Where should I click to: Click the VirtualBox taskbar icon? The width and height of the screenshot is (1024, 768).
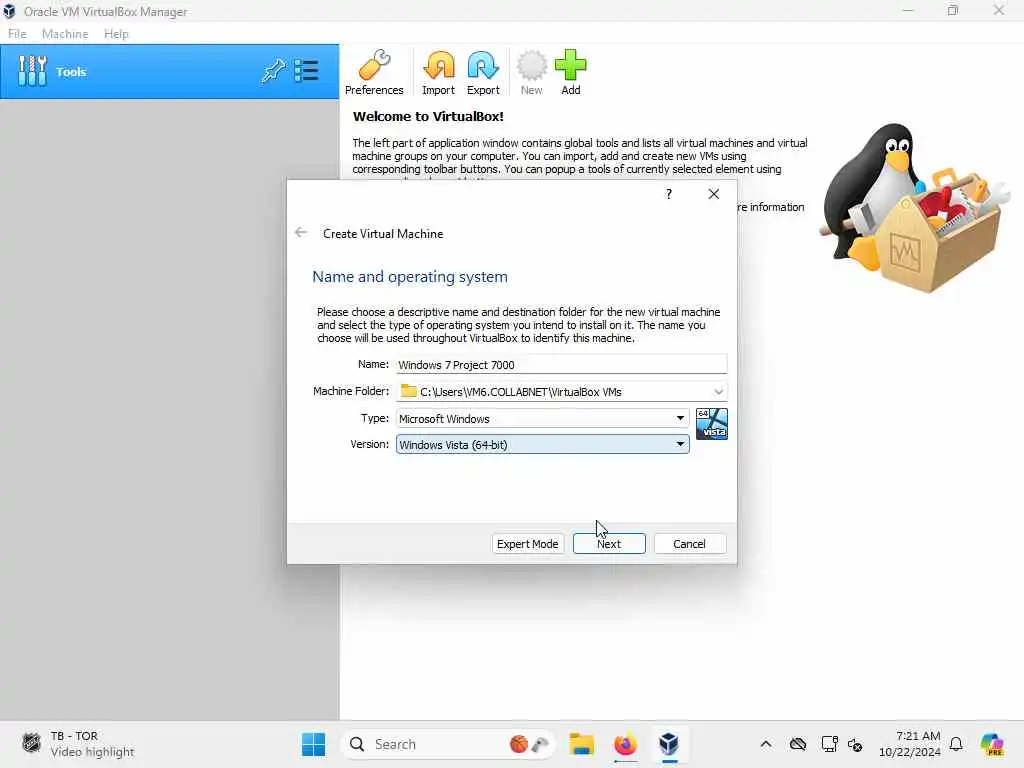[669, 744]
